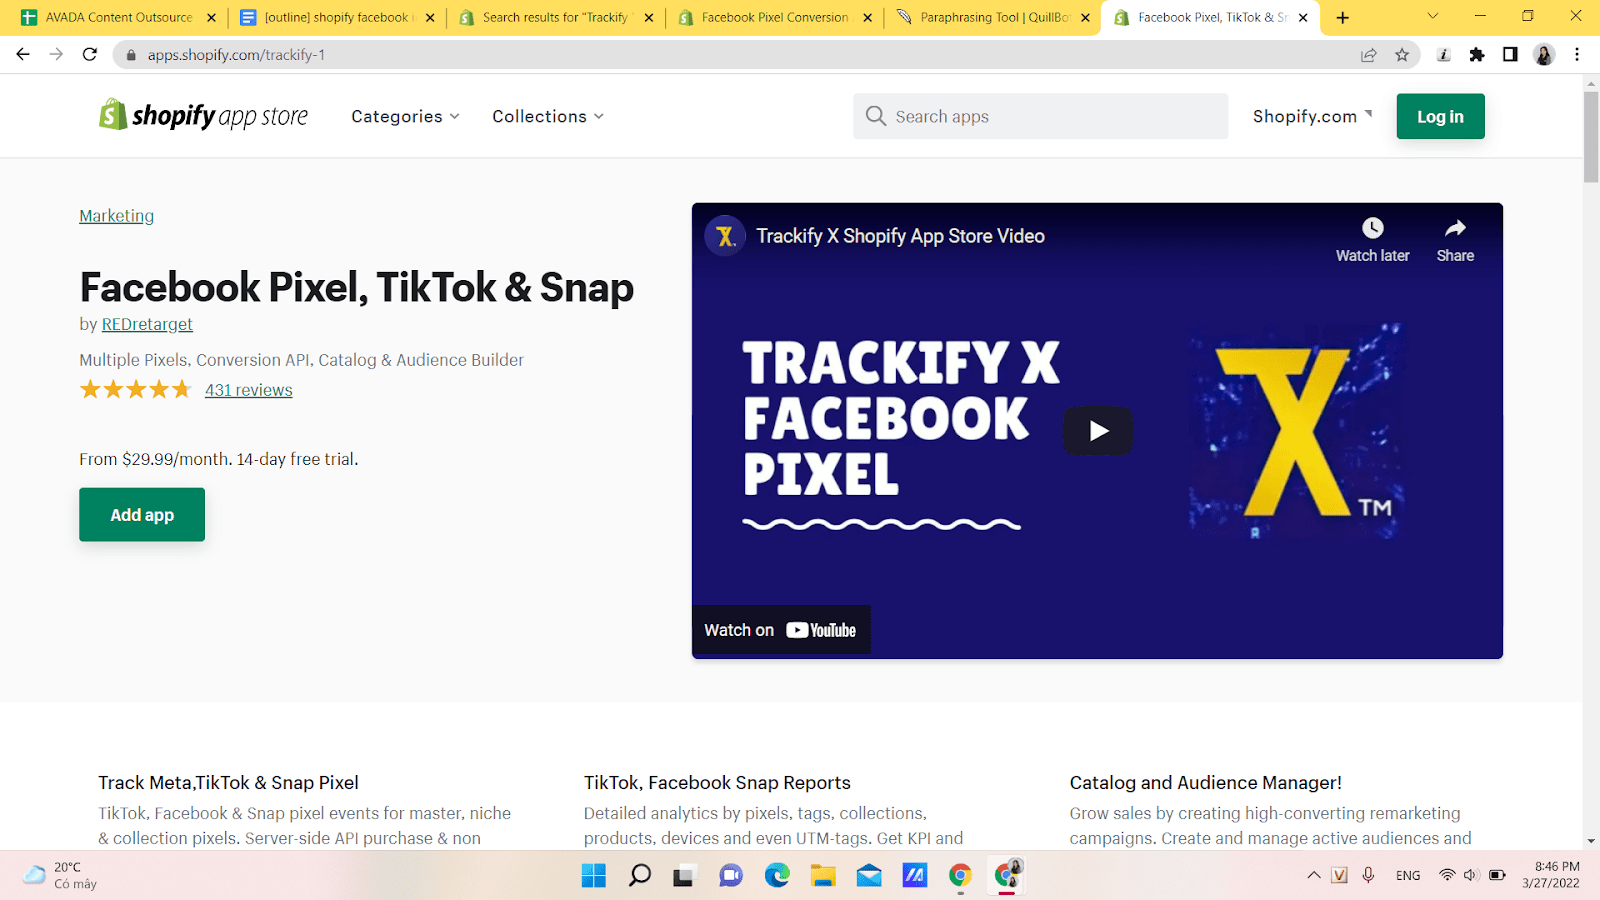The width and height of the screenshot is (1600, 900).
Task: Click the Watch later clock icon
Action: coord(1372,229)
